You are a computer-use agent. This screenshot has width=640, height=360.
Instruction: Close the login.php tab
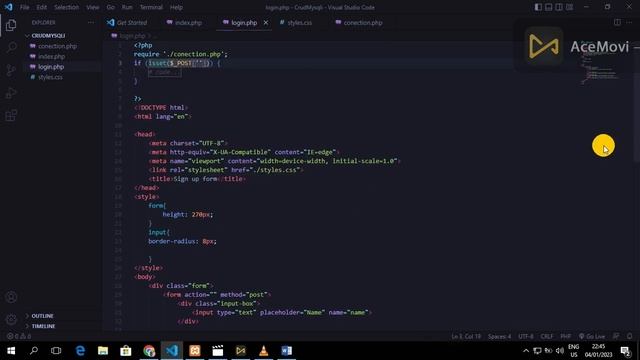pos(266,22)
